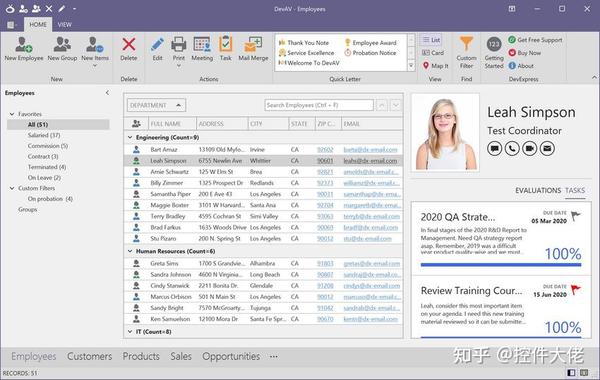Click the phone call icon under Leah Simpson
600x380 pixels.
coord(512,148)
